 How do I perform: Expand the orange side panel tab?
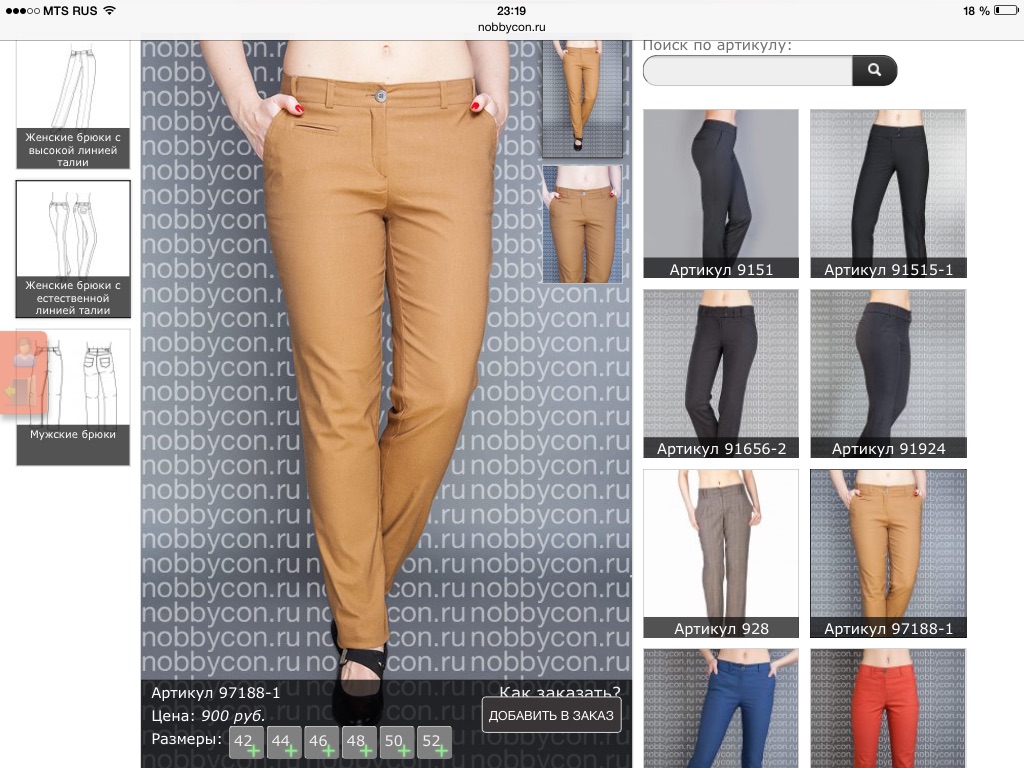(22, 372)
